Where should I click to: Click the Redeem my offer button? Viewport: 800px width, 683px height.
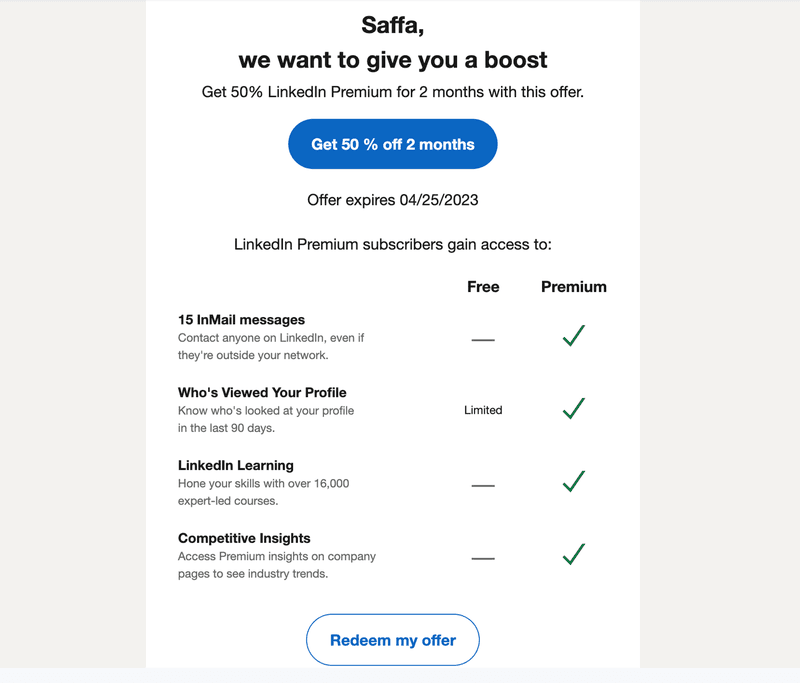tap(392, 639)
